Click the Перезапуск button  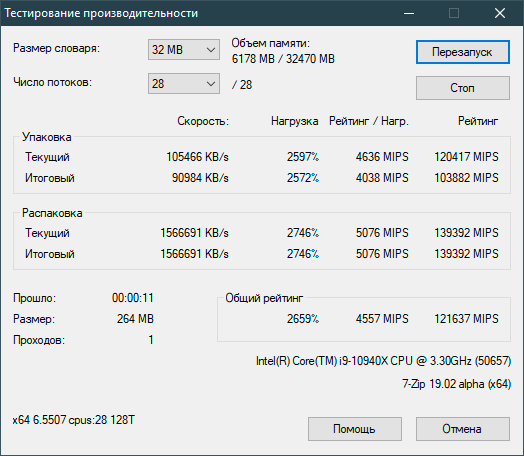click(463, 52)
